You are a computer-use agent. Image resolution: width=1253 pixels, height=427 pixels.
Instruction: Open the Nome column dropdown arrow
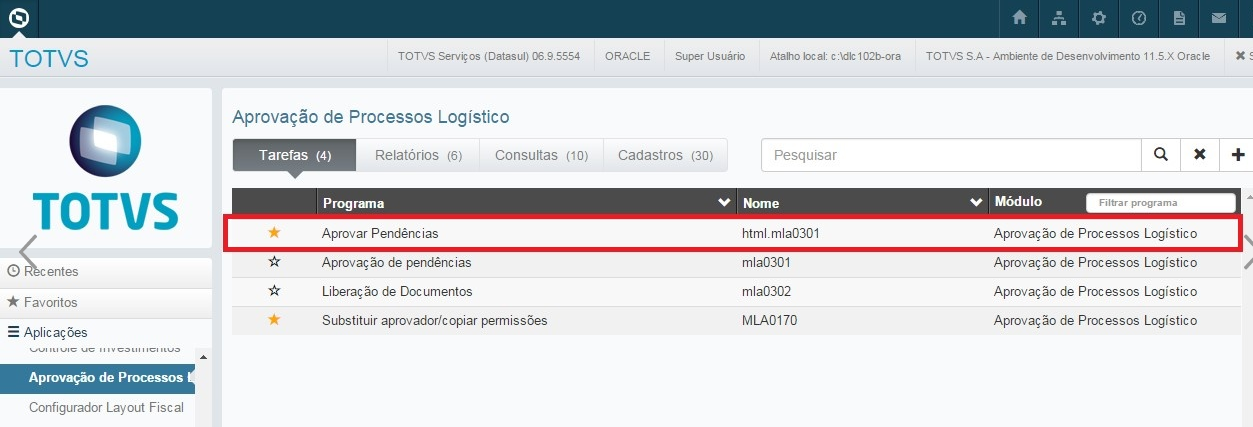pos(977,203)
